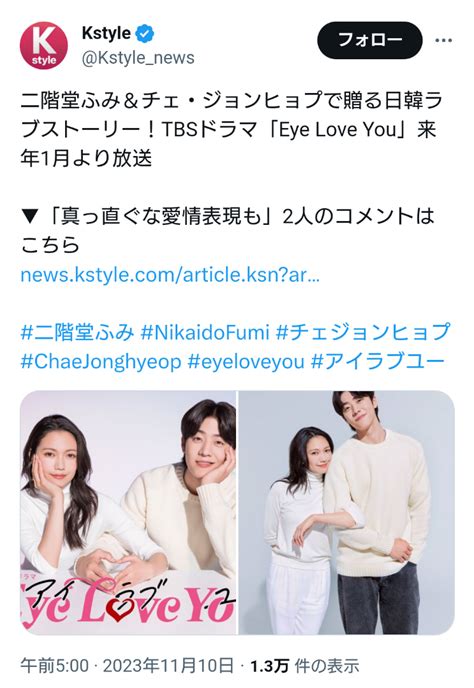
Task: Open the three-dot more options menu
Action: (x=443, y=40)
